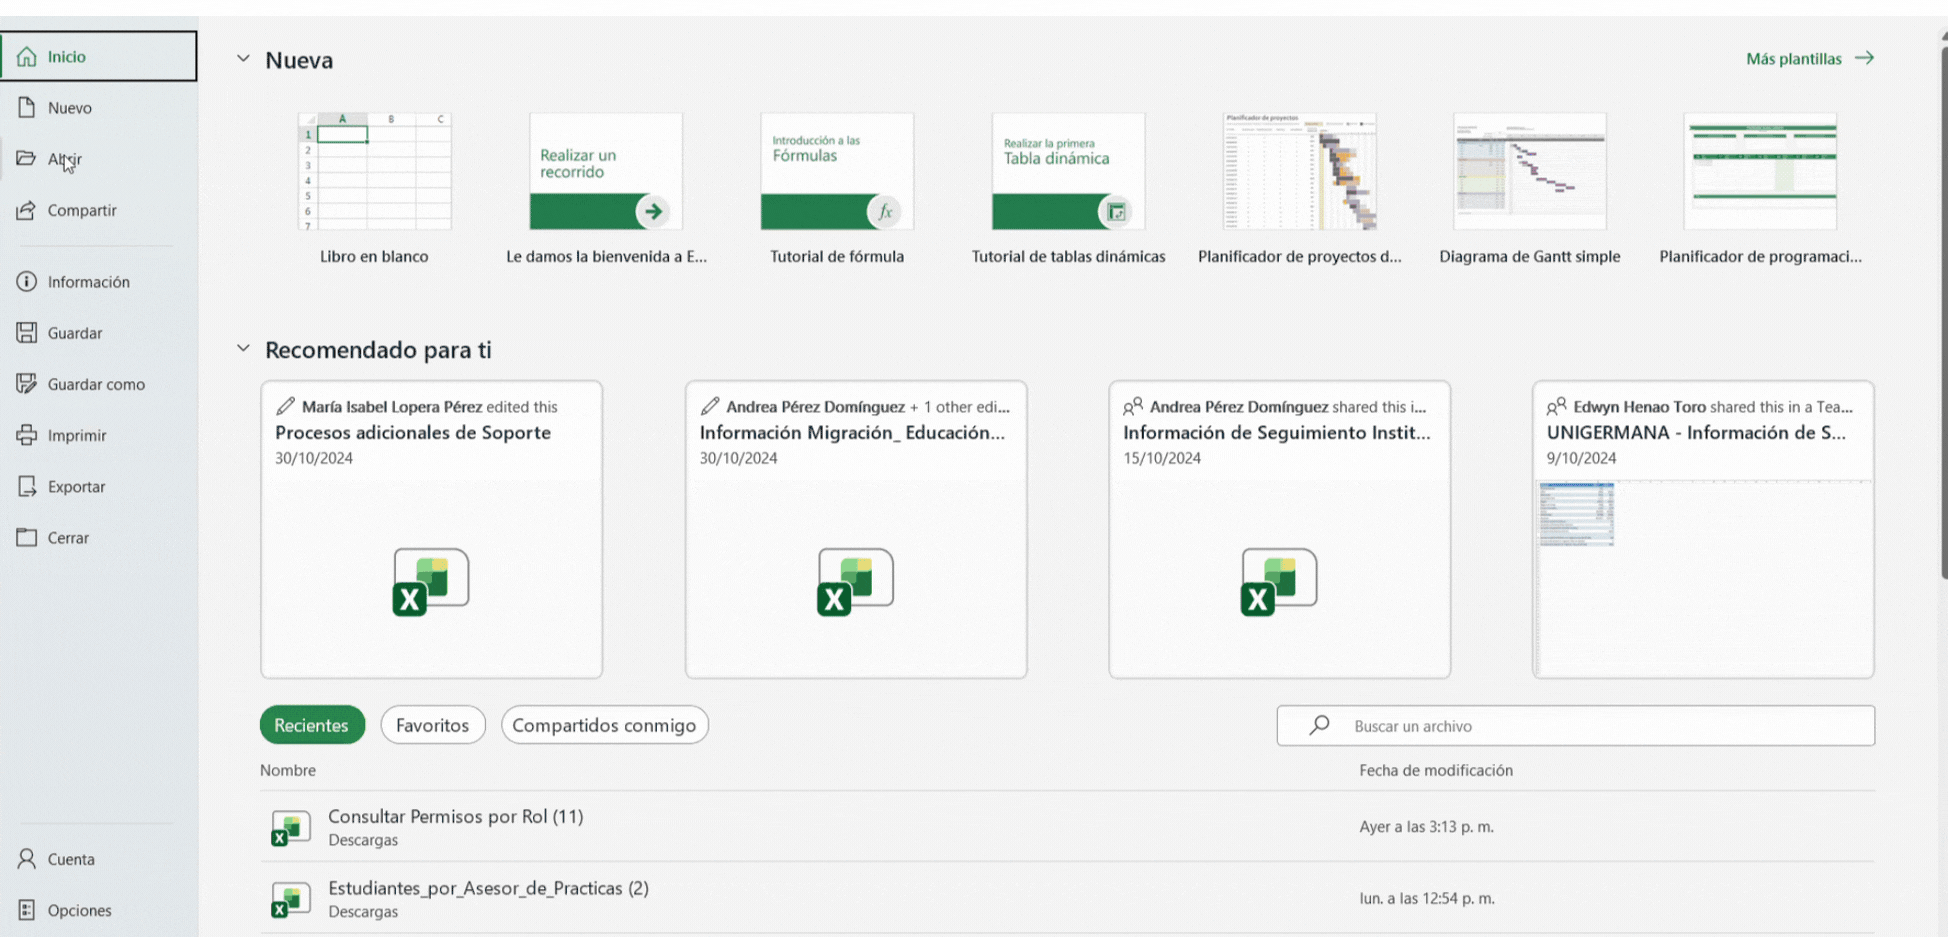Click the Cuenta person icon
Viewport: 1948px width, 937px height.
tap(27, 859)
